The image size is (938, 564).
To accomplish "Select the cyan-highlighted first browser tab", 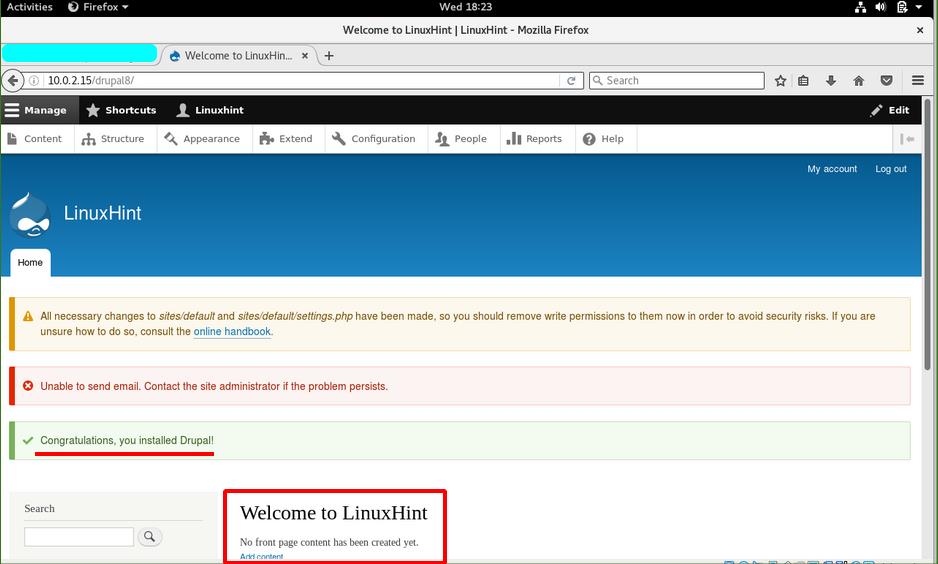I will coord(80,53).
